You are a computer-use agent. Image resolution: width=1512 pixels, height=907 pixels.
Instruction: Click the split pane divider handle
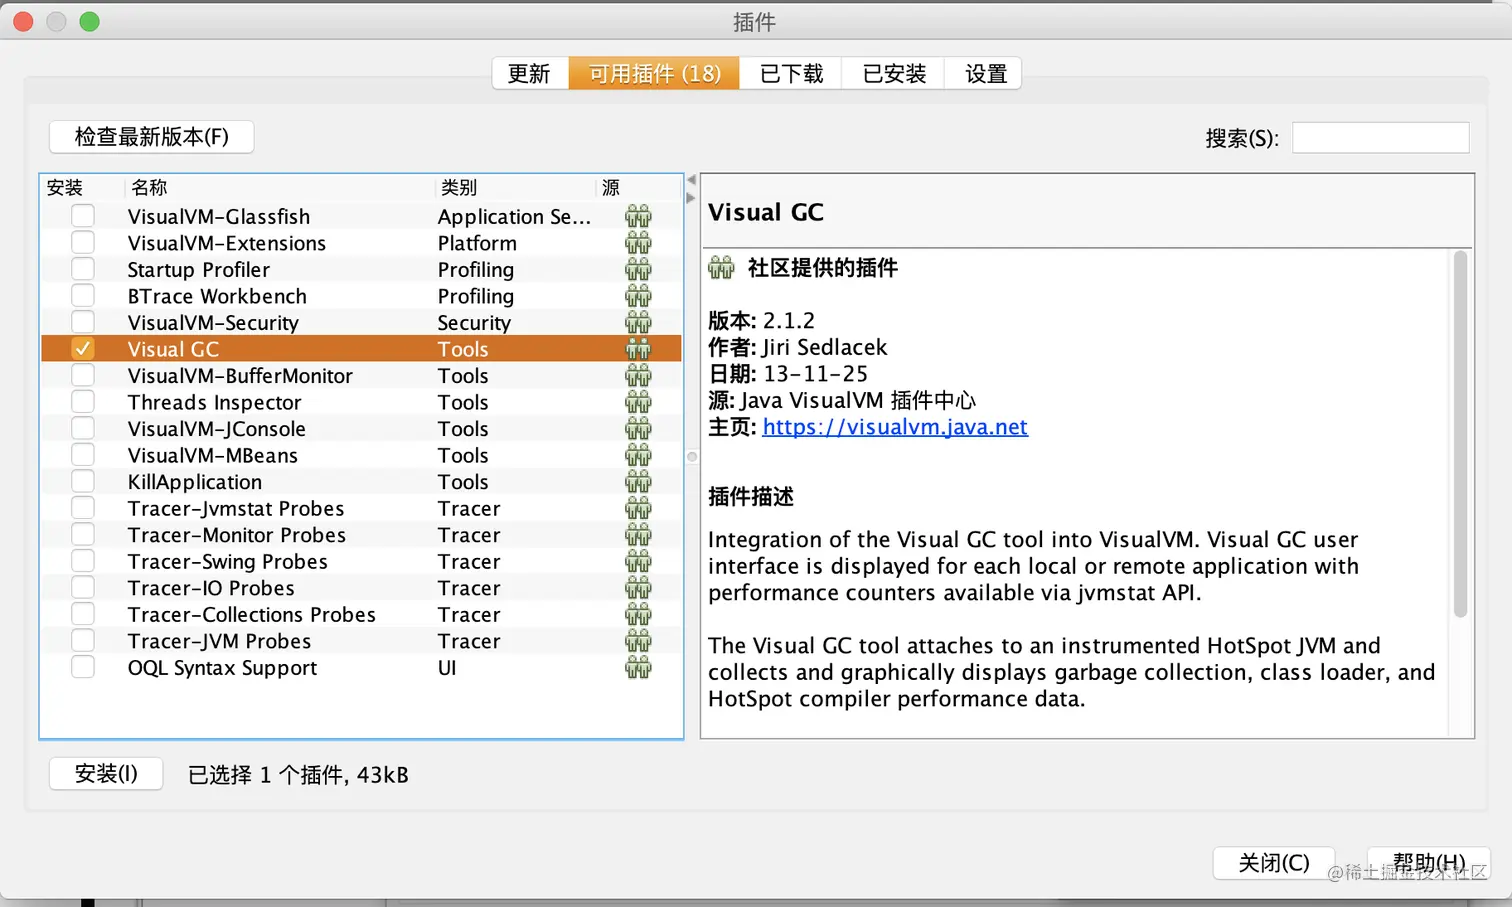click(692, 457)
